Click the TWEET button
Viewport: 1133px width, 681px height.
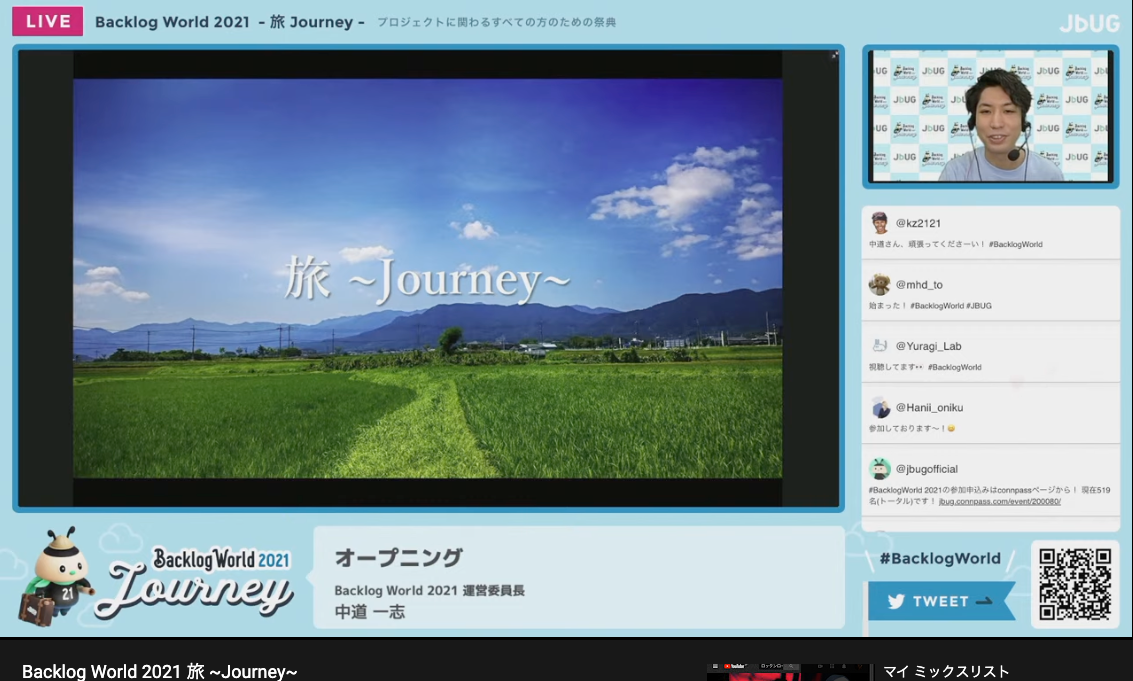coord(941,601)
